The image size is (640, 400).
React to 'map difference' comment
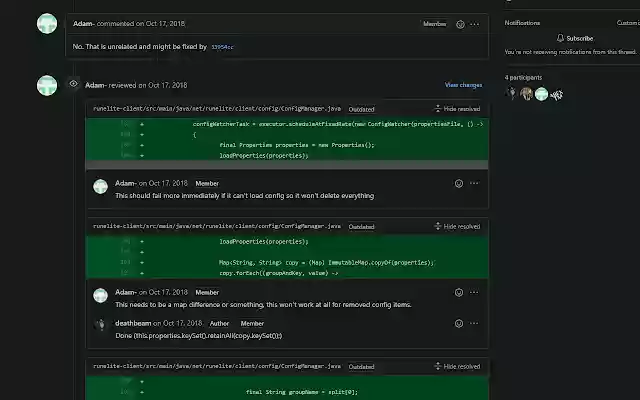tap(459, 292)
